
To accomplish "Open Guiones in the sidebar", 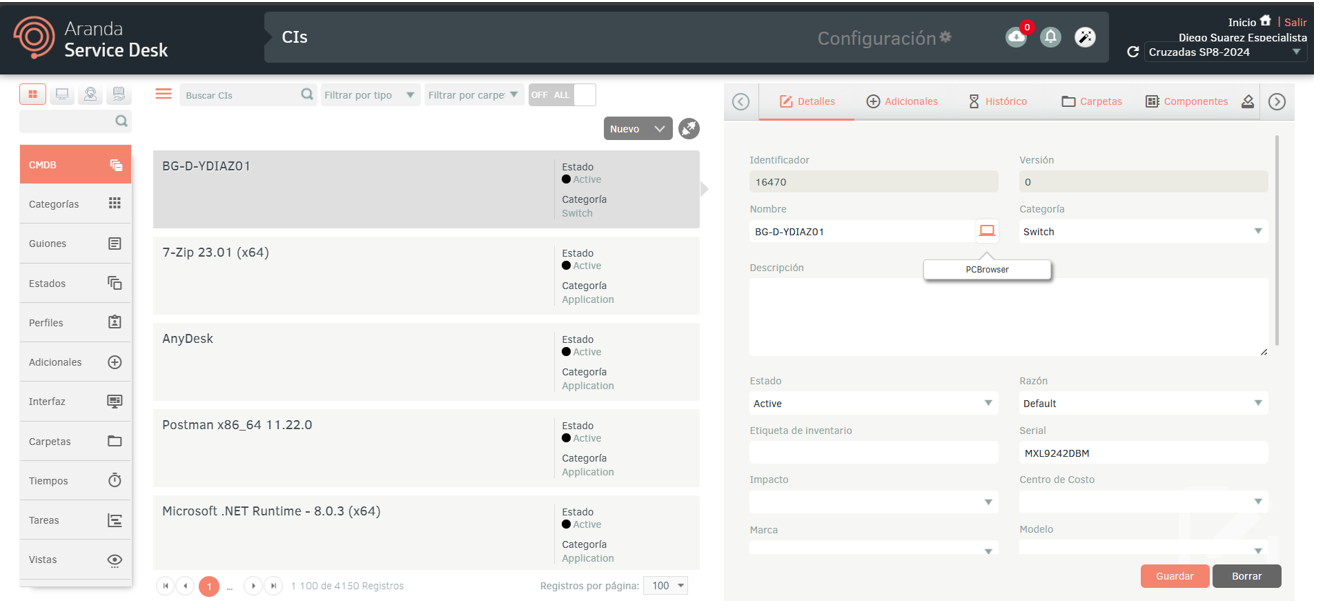I will point(75,243).
